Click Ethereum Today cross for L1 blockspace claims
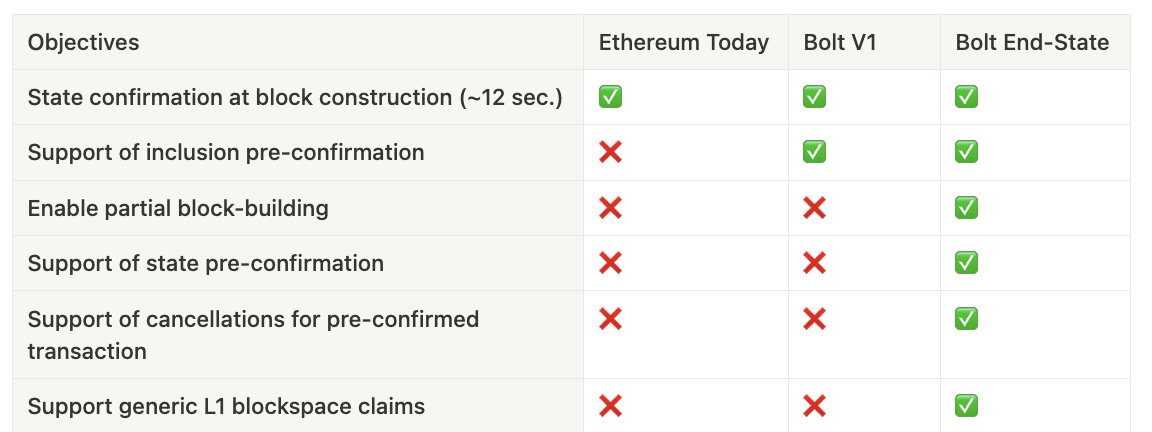 pyautogui.click(x=611, y=406)
